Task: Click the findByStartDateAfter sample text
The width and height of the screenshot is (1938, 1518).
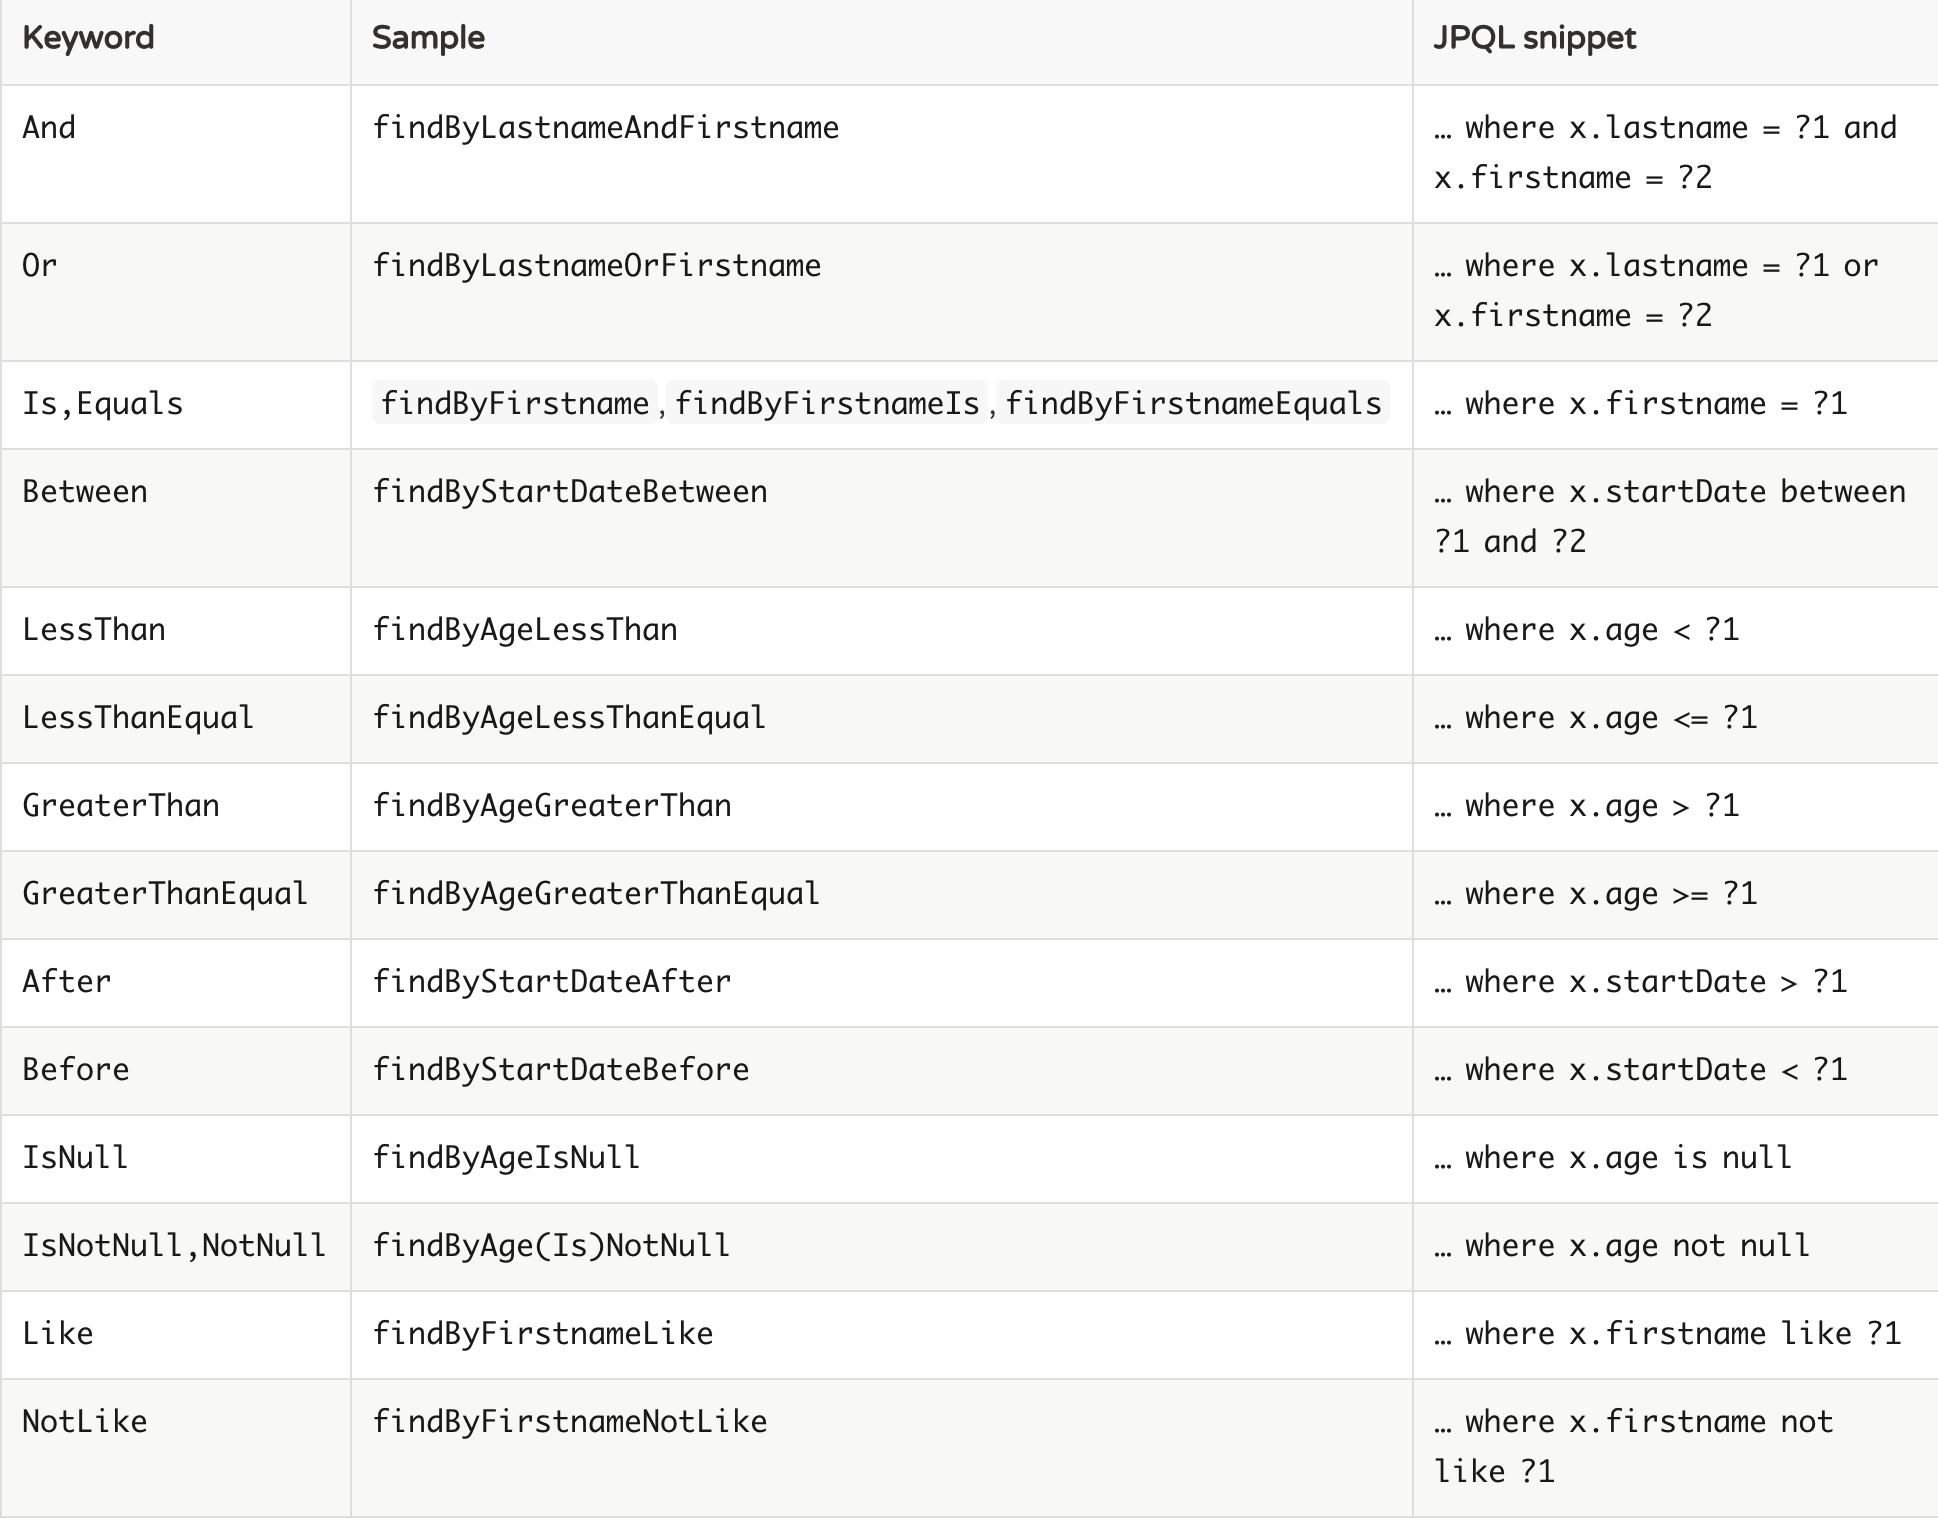Action: (x=551, y=981)
